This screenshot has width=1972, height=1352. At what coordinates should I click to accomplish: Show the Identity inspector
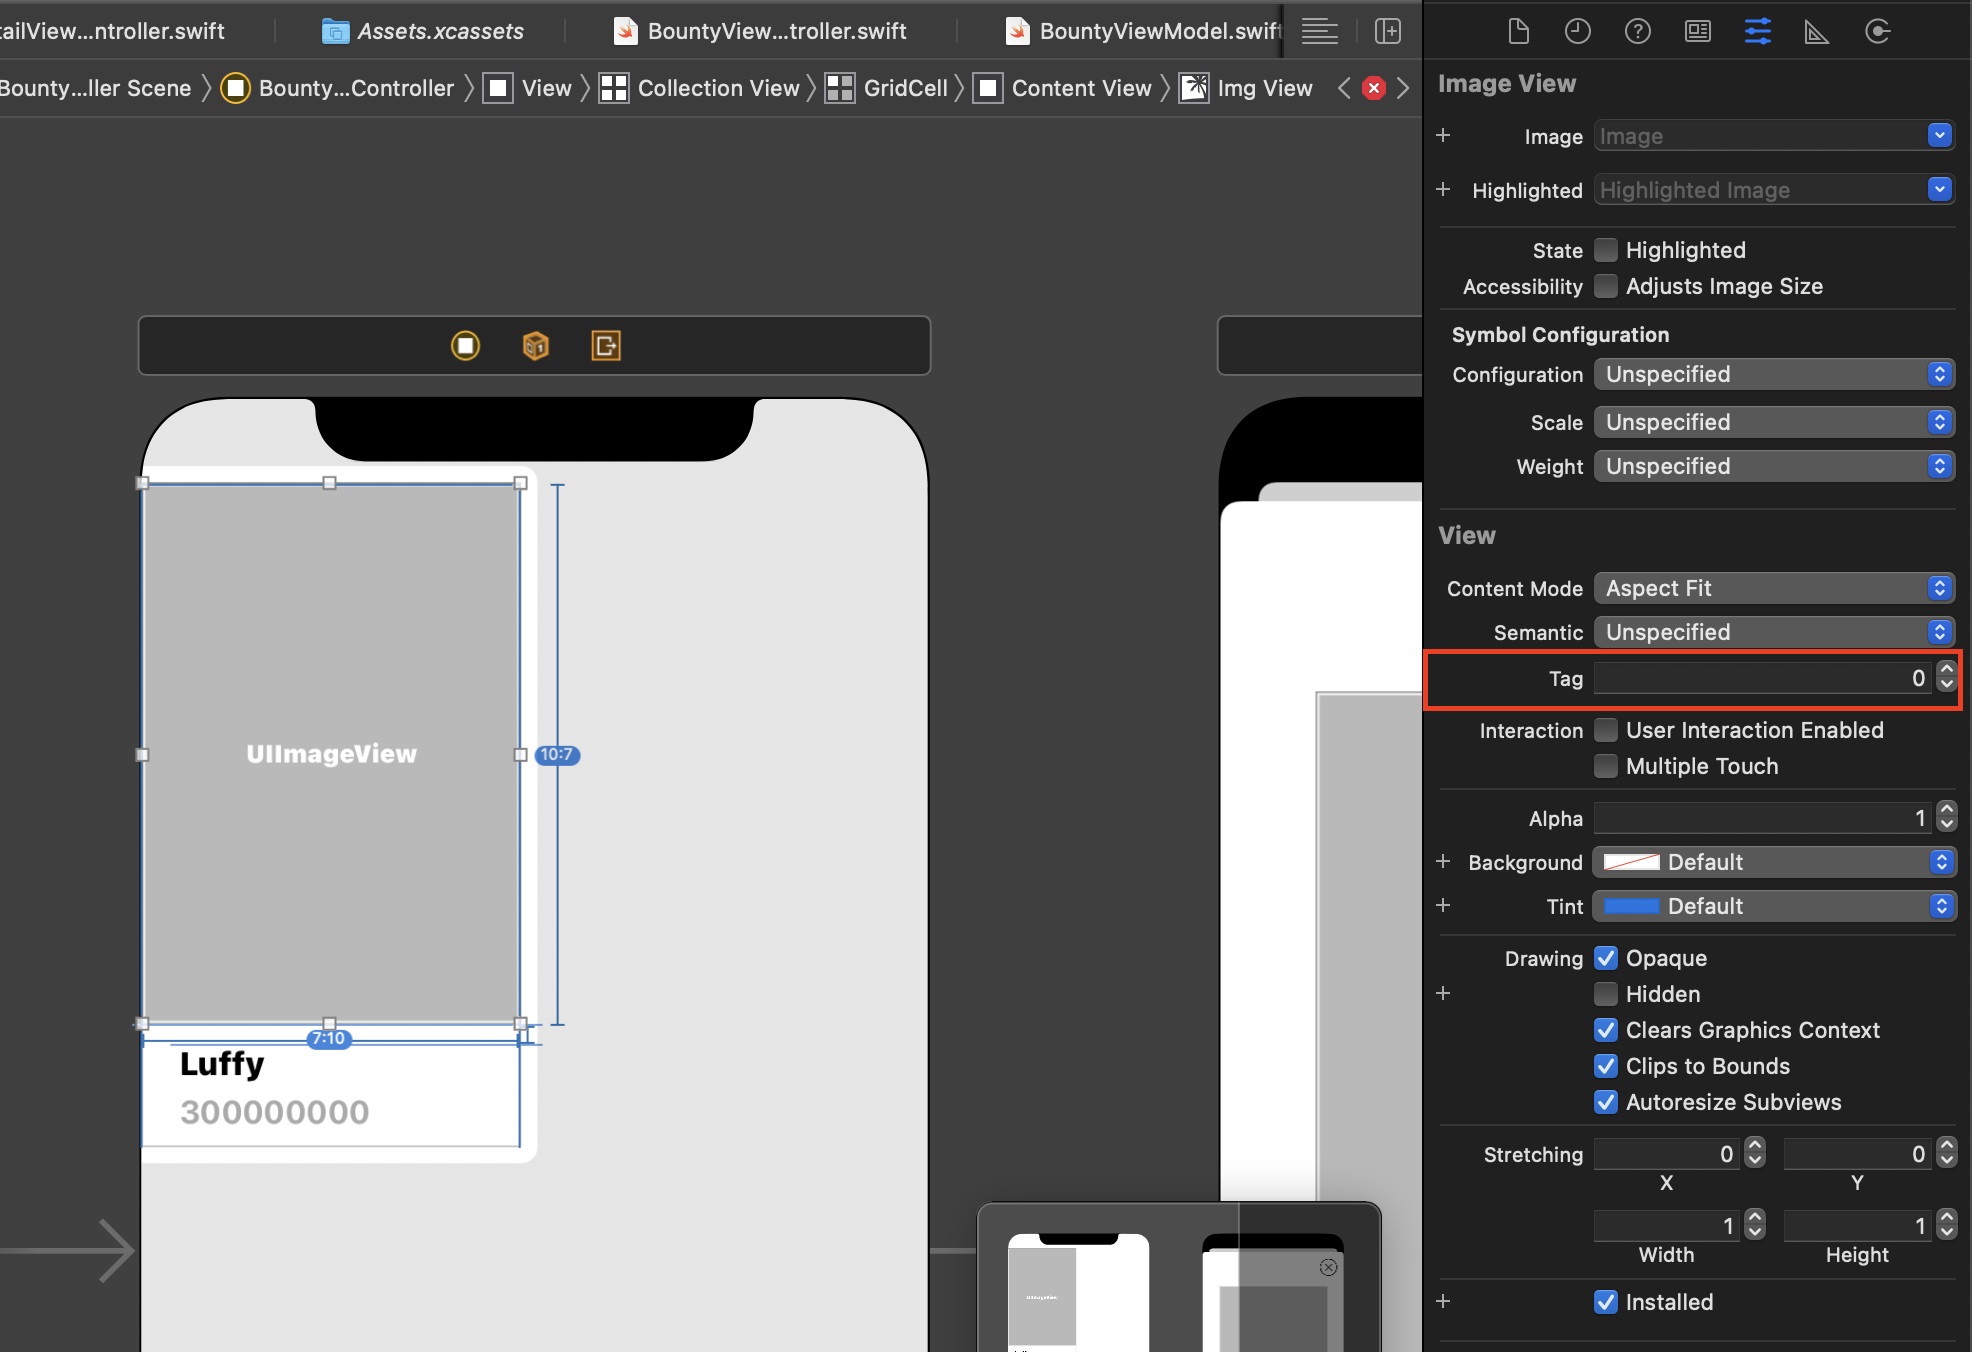coord(1697,31)
